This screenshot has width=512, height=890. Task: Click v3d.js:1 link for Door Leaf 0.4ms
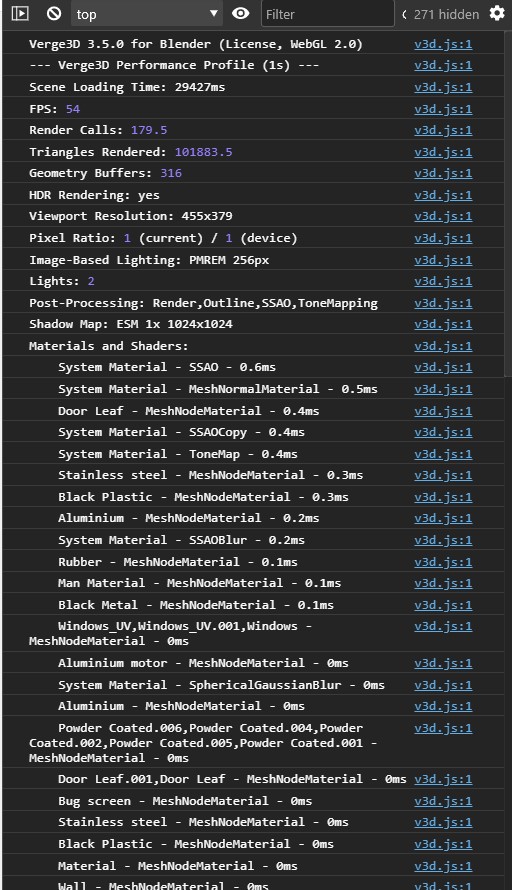pyautogui.click(x=443, y=411)
